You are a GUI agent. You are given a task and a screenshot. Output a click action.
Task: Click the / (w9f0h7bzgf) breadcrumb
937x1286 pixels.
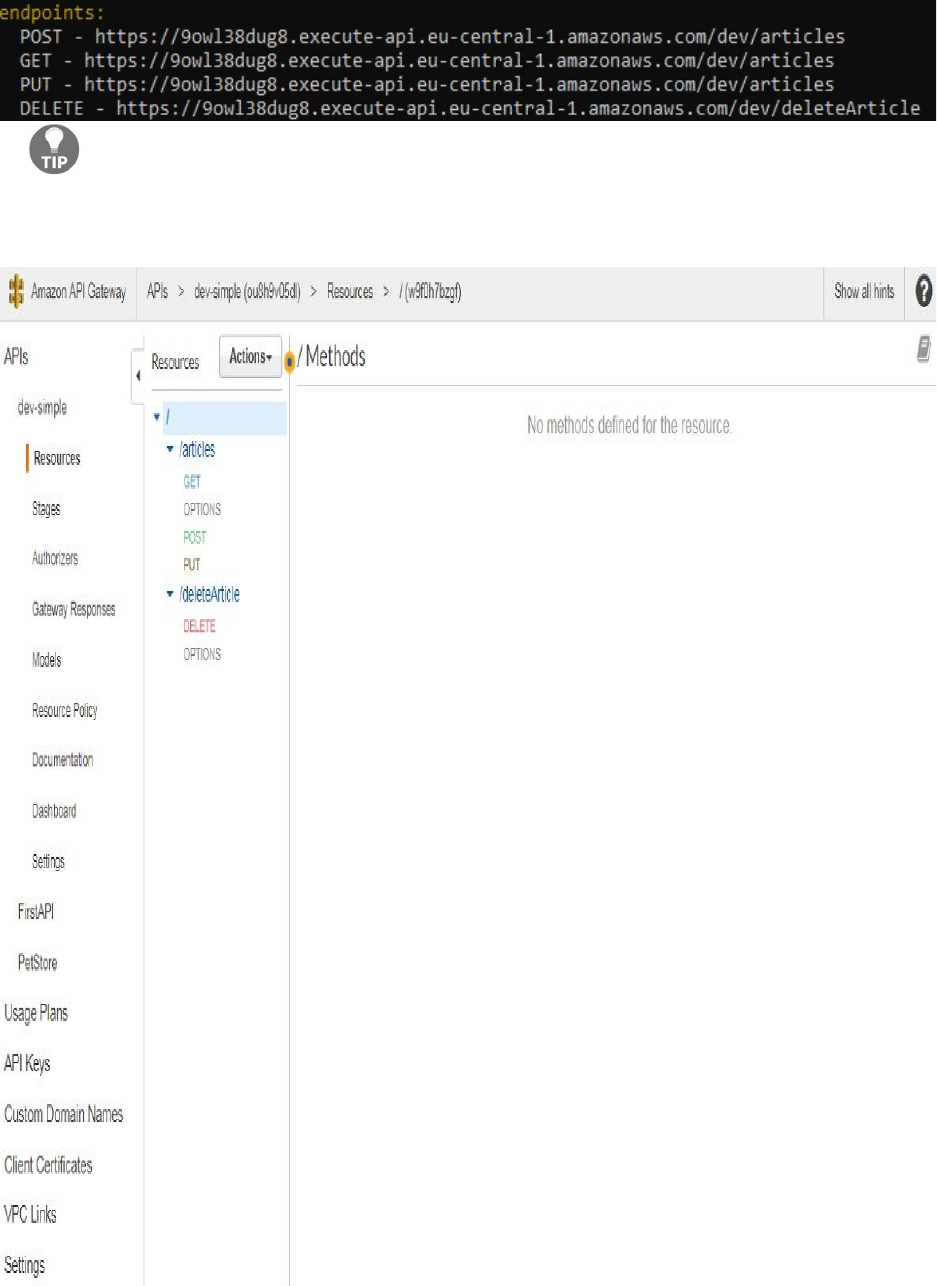430,292
